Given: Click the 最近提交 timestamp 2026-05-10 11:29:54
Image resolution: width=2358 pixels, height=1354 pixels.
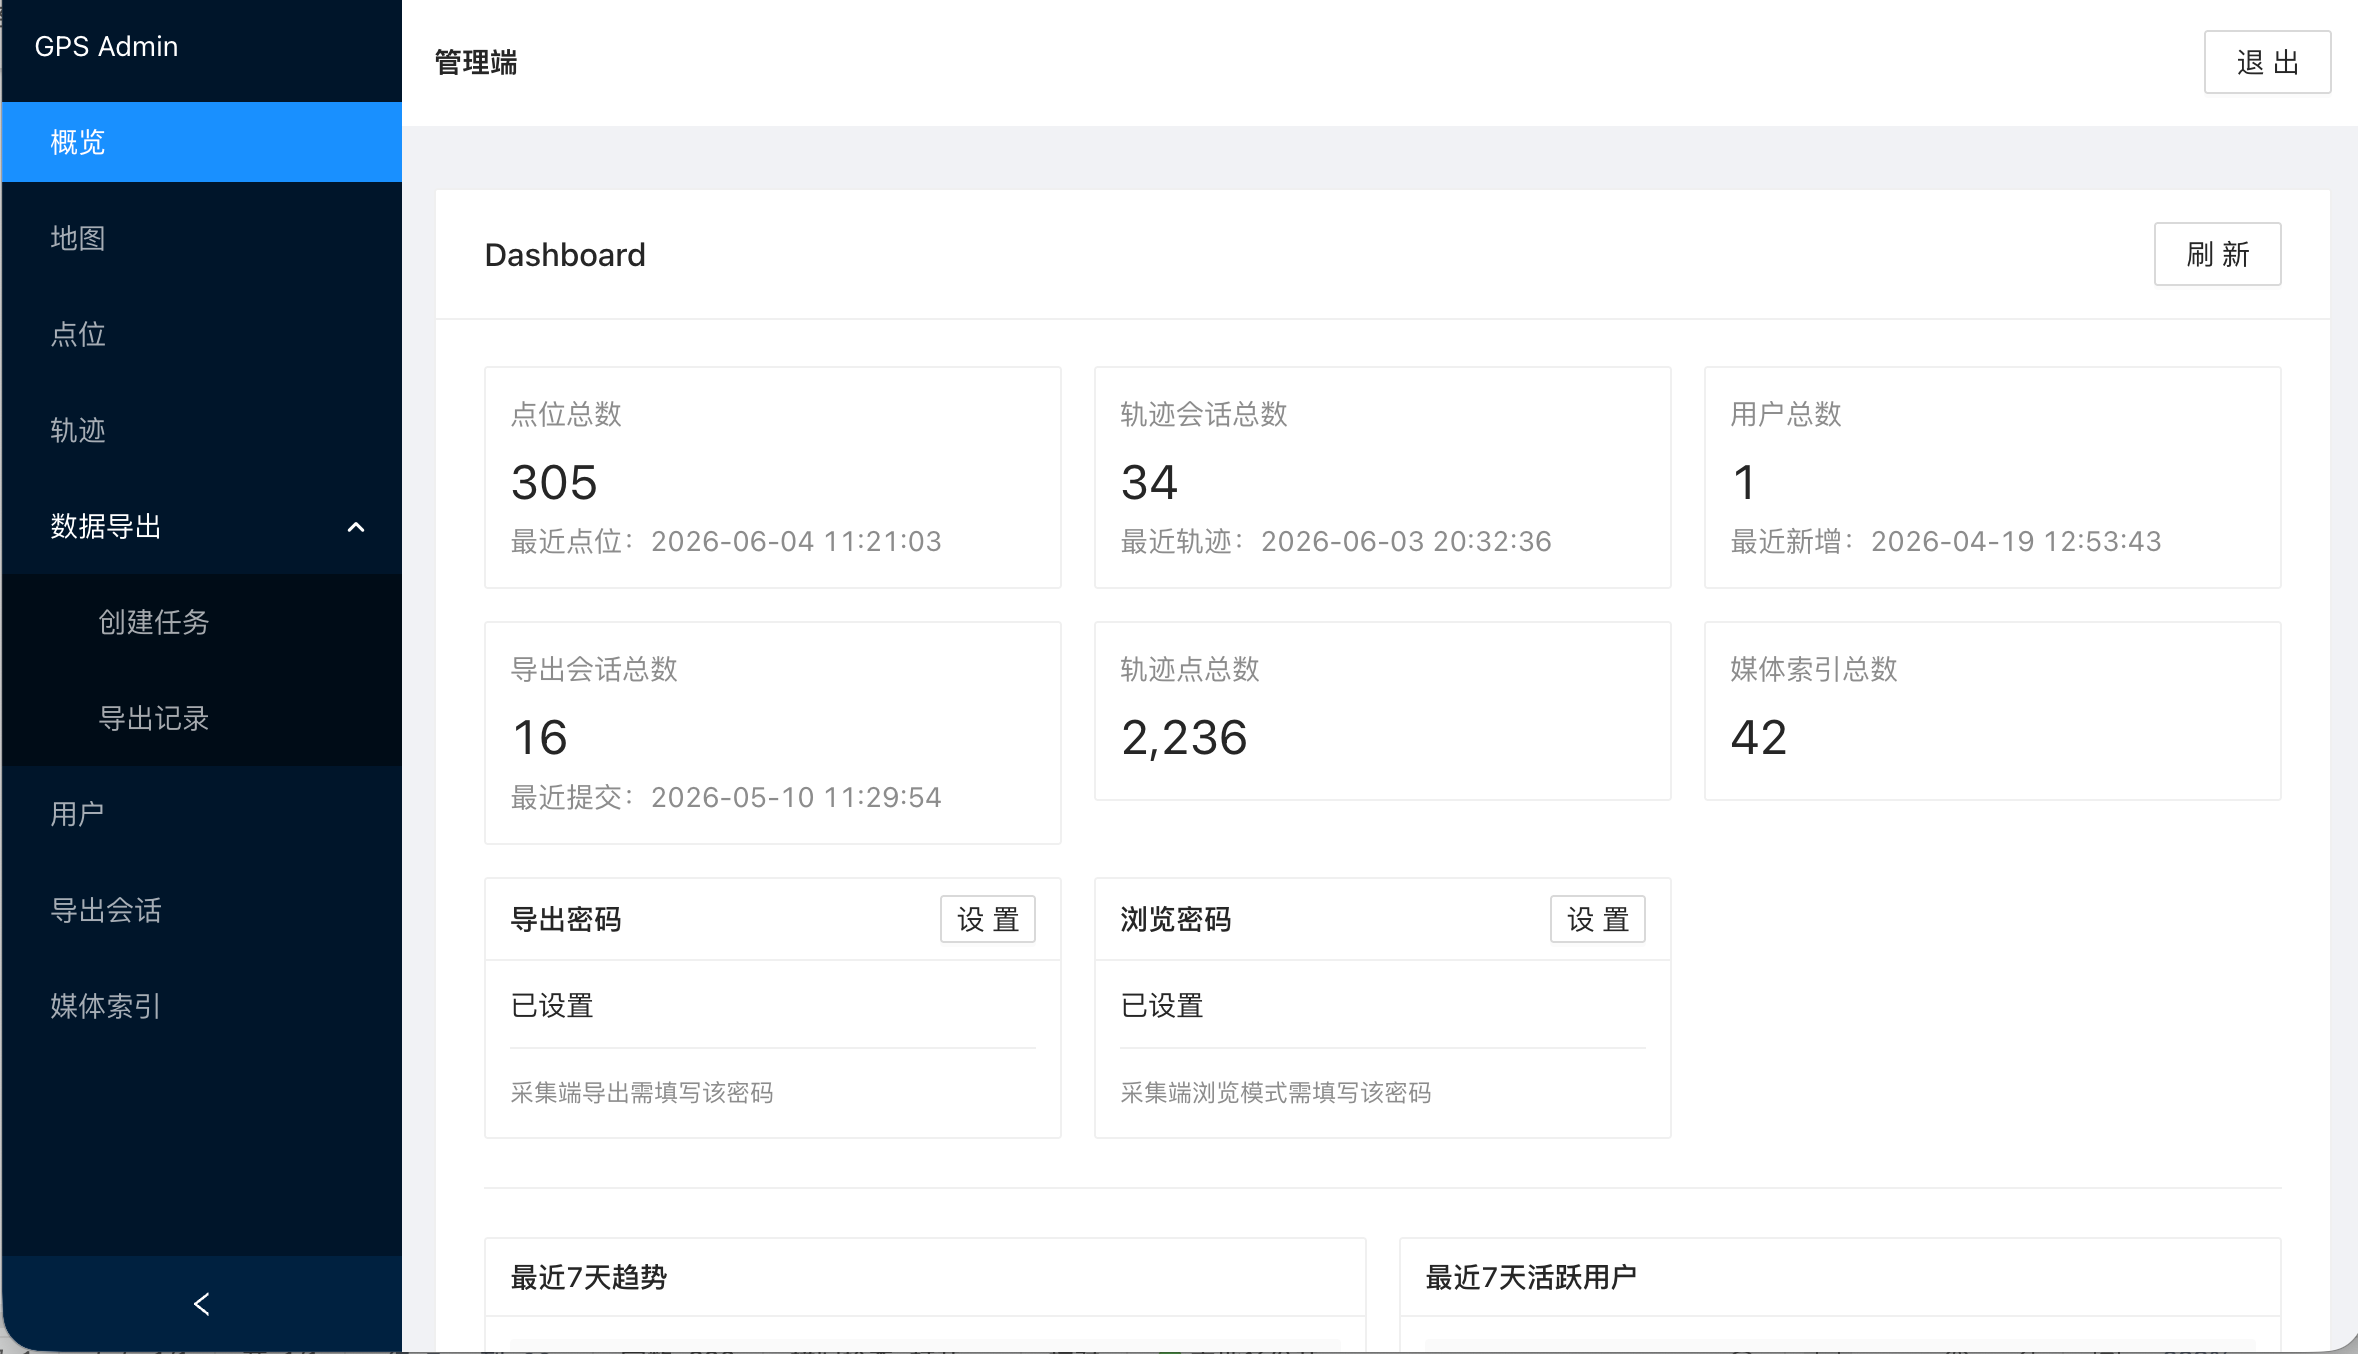Looking at the screenshot, I should click(796, 798).
